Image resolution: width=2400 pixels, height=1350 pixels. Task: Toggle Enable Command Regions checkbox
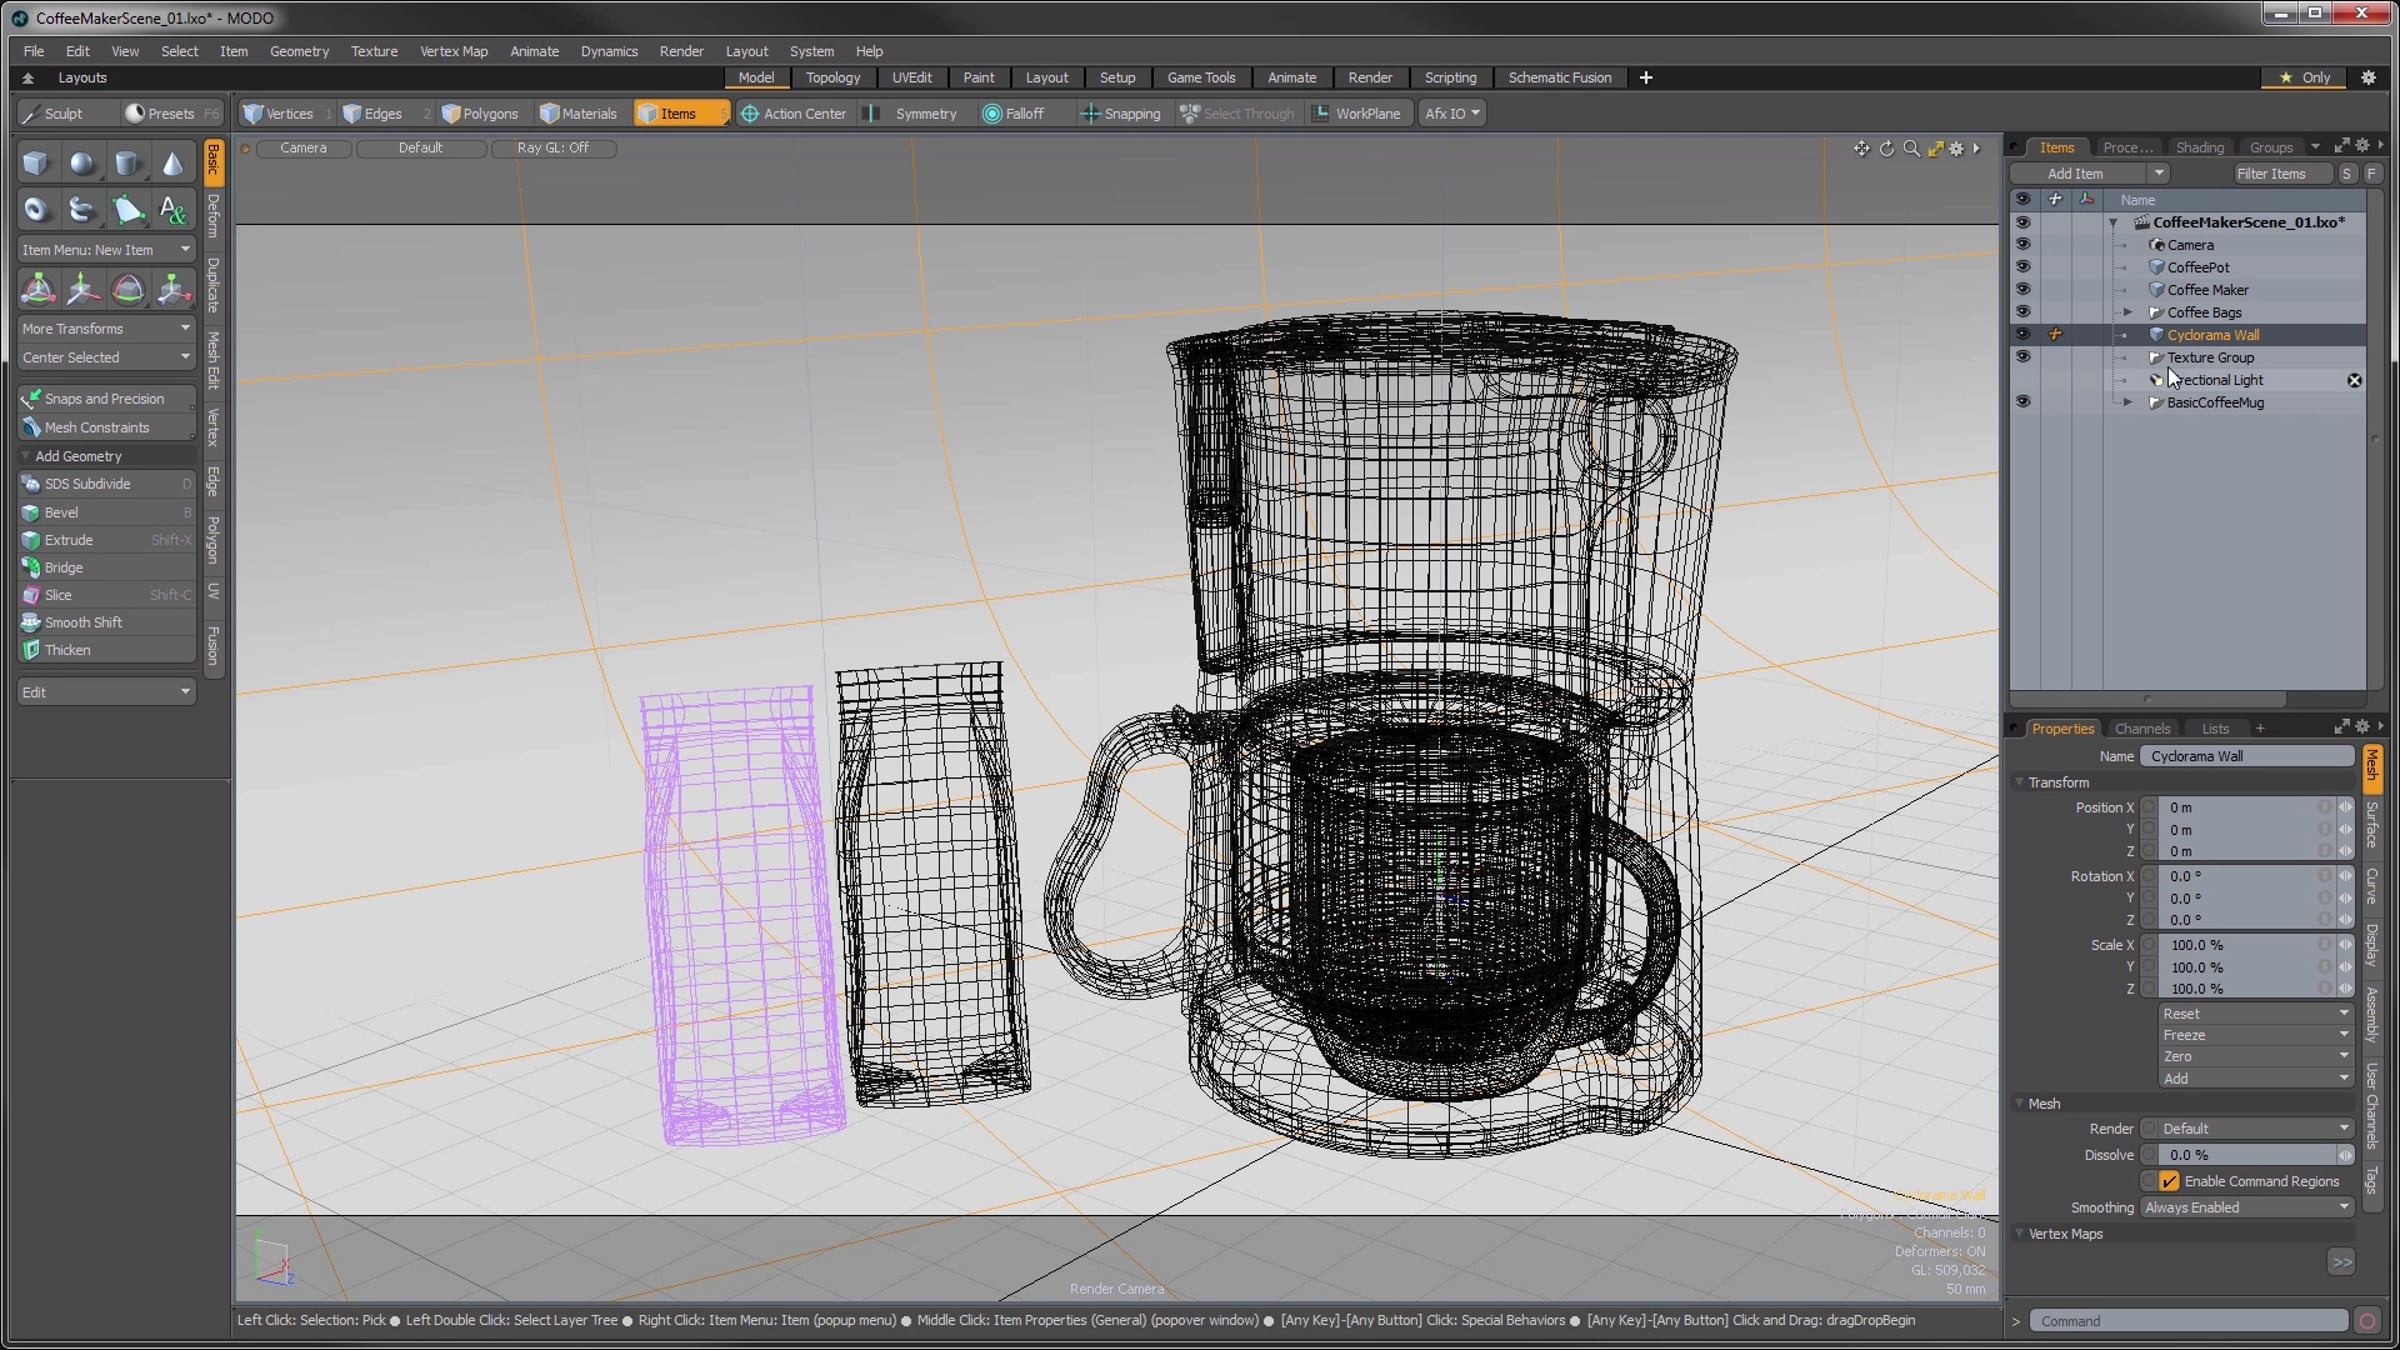pos(2169,1181)
